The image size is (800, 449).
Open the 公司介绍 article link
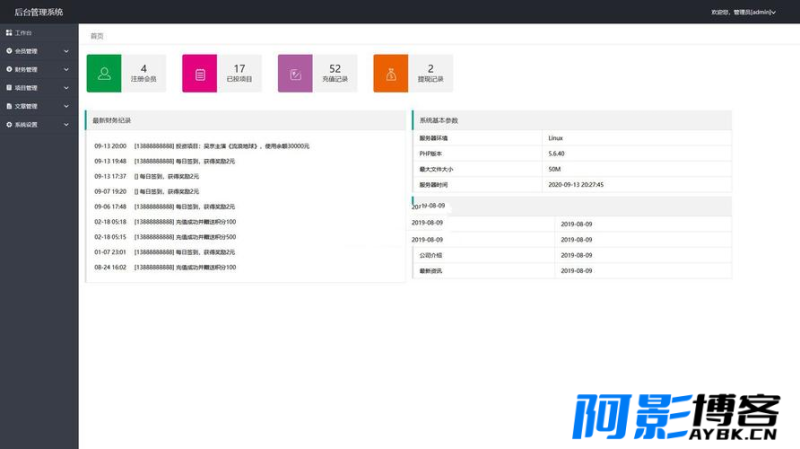(x=432, y=255)
